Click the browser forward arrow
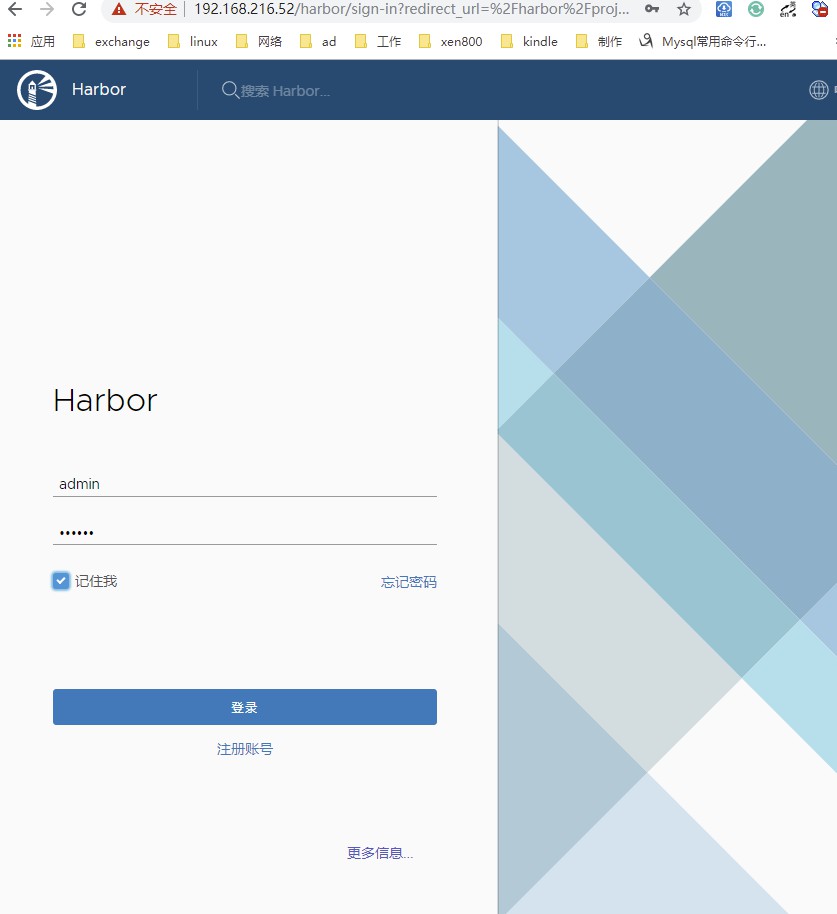This screenshot has width=837, height=914. tap(47, 9)
